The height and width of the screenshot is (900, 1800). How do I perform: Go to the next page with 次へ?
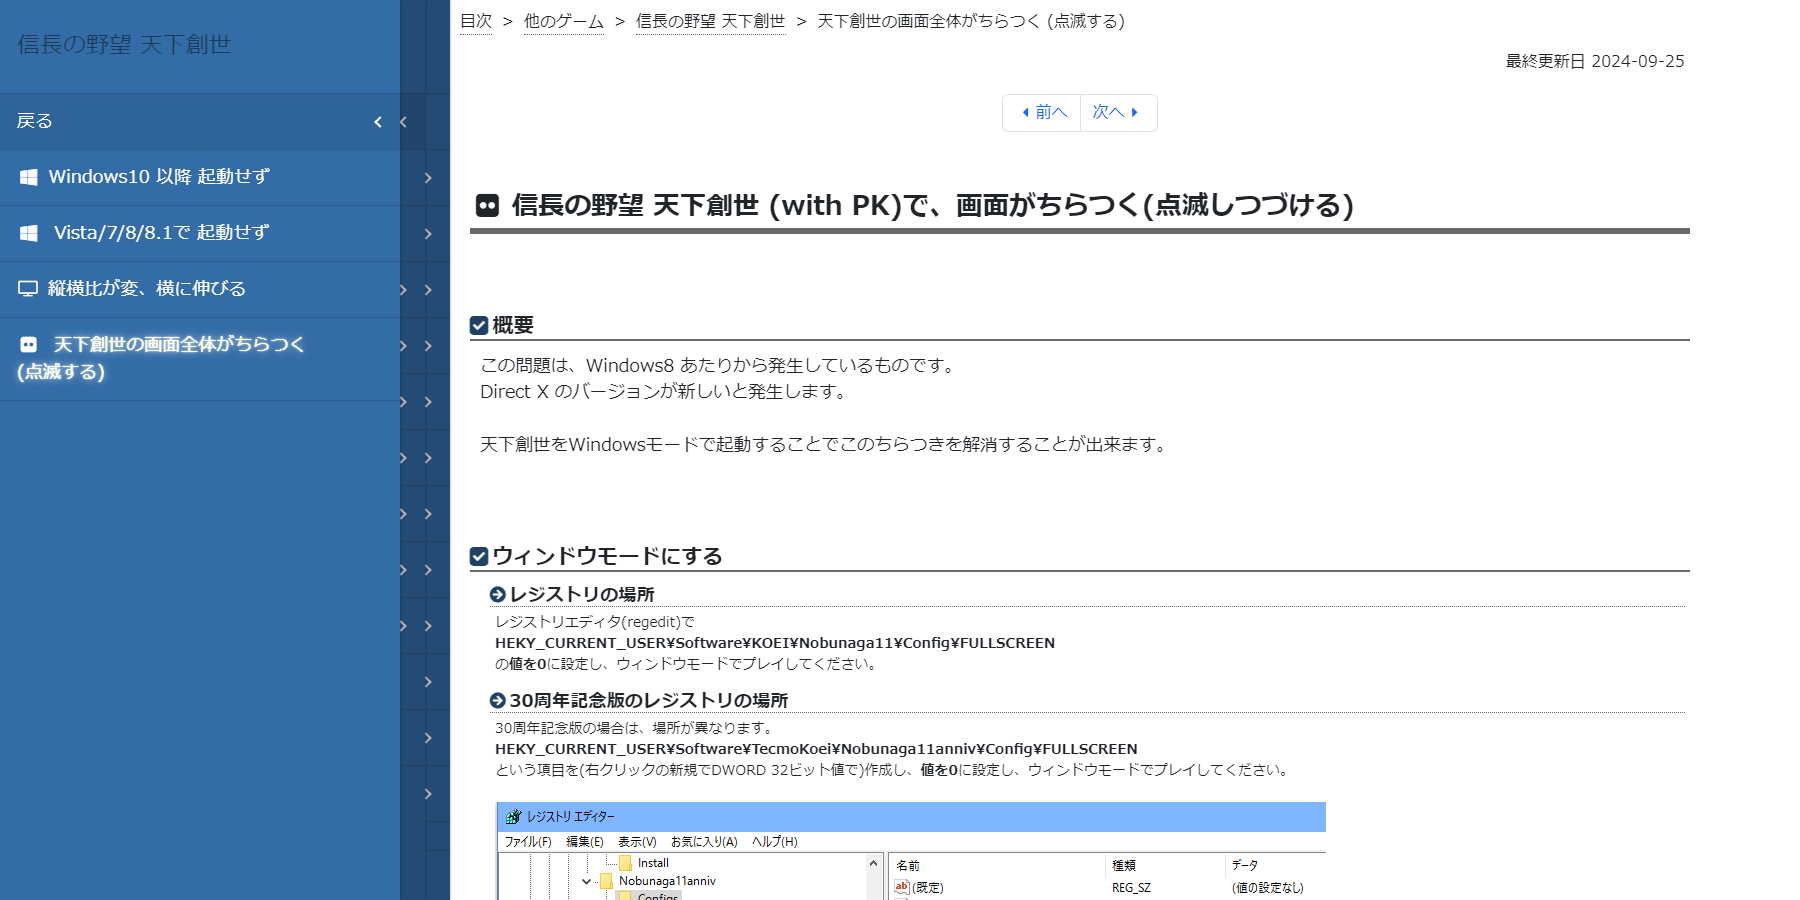(x=1118, y=113)
